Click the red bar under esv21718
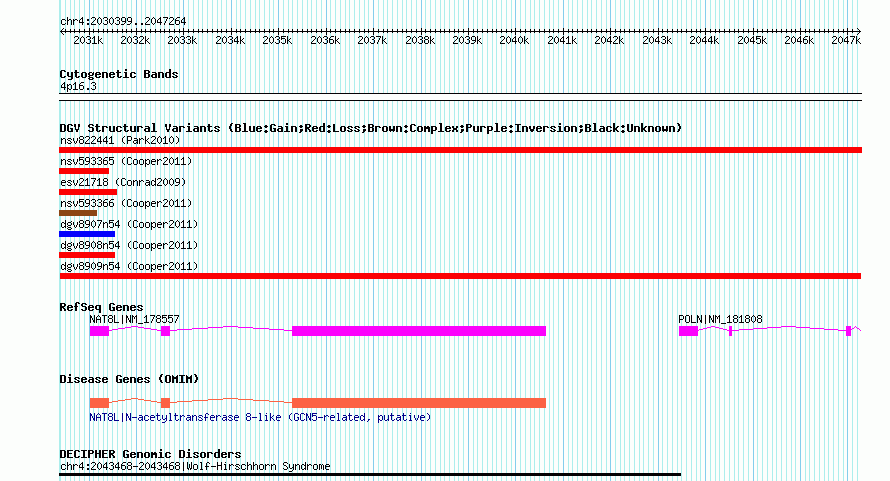This screenshot has height=481, width=890. click(88, 192)
